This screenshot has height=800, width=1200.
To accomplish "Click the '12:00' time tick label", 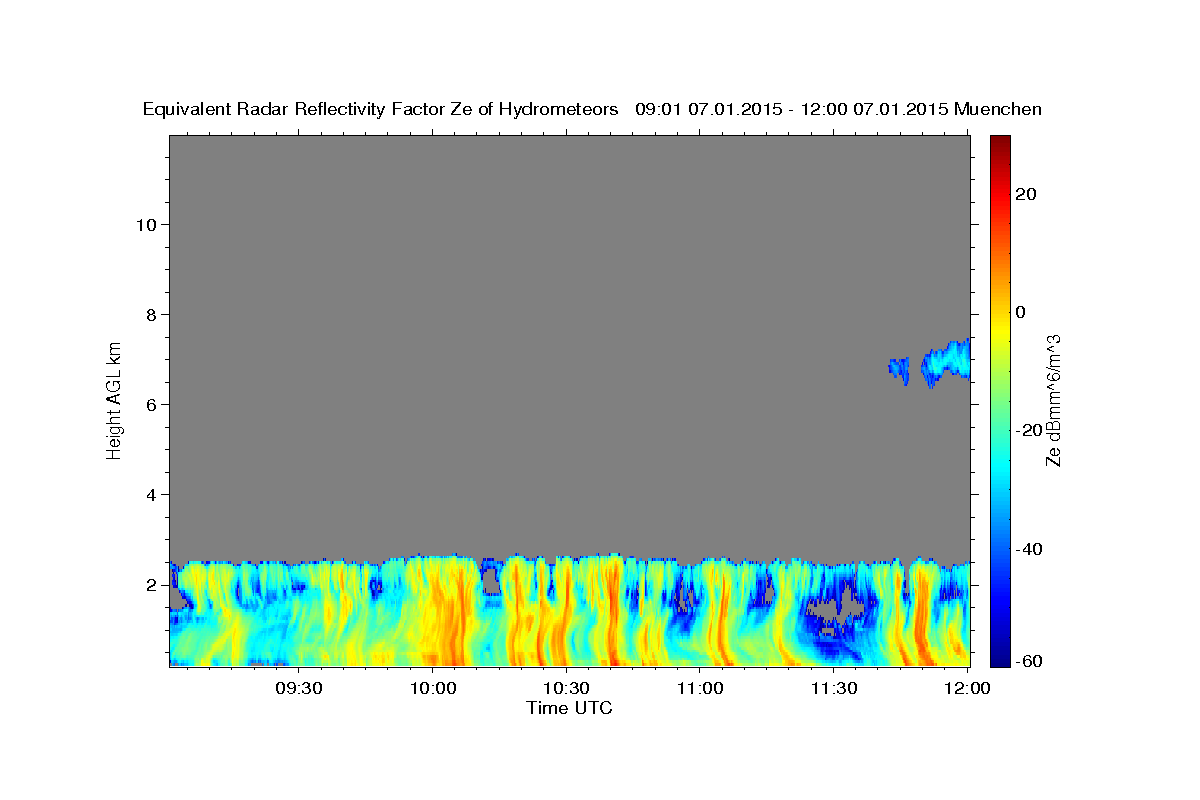I will tap(967, 688).
